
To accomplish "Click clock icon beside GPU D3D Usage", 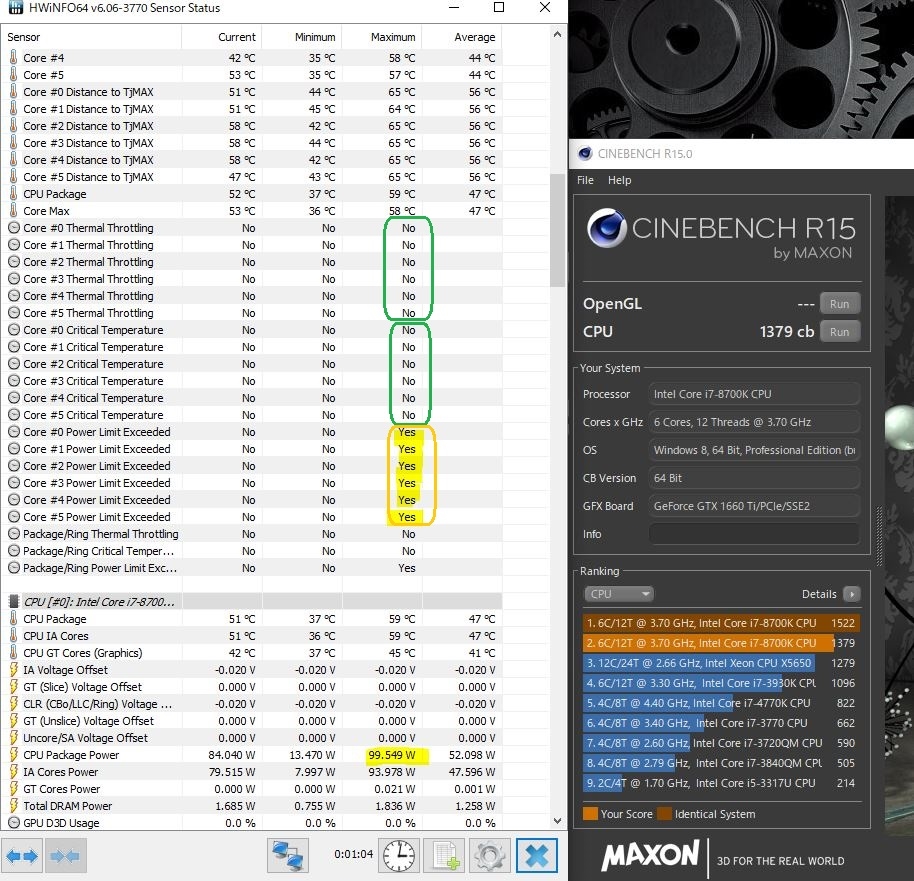I will click(x=13, y=823).
